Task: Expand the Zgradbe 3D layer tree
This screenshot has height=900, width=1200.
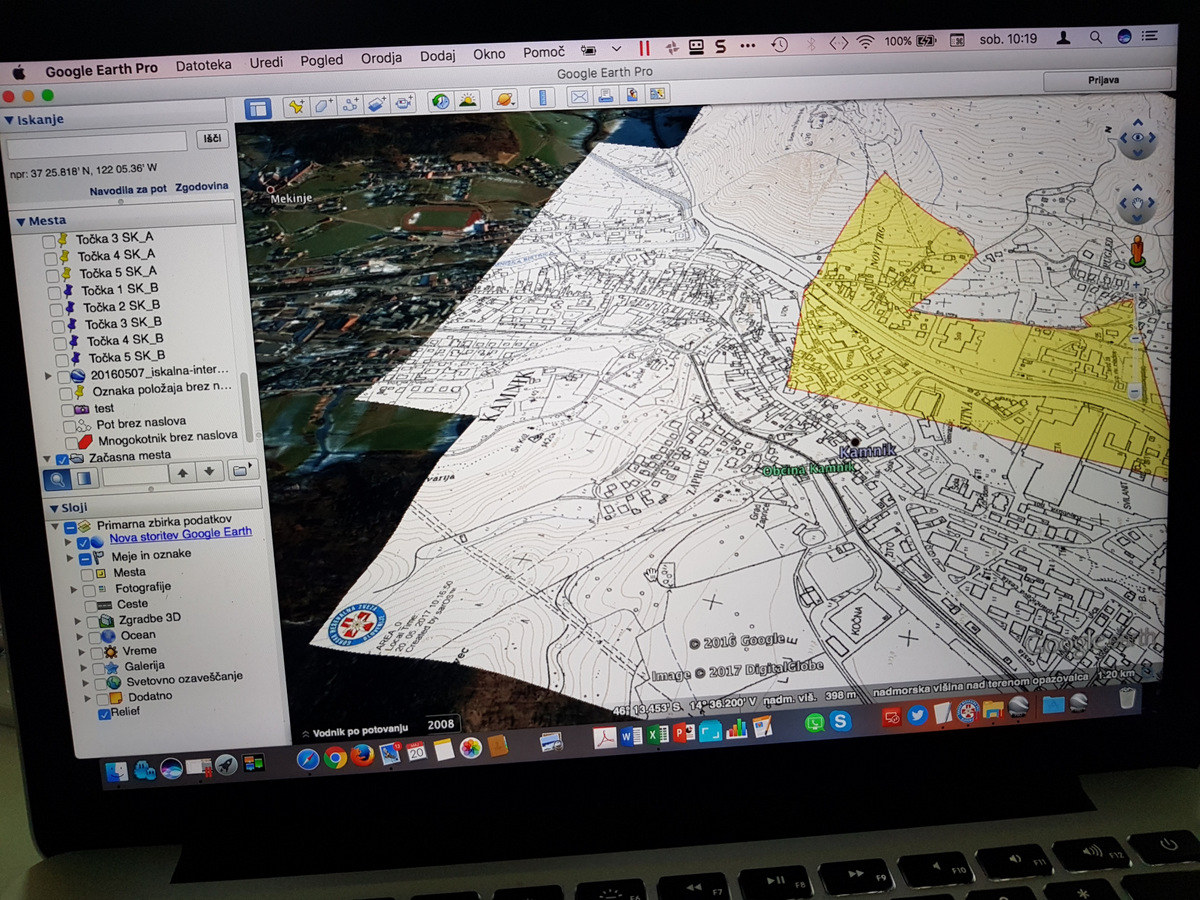Action: coord(80,622)
